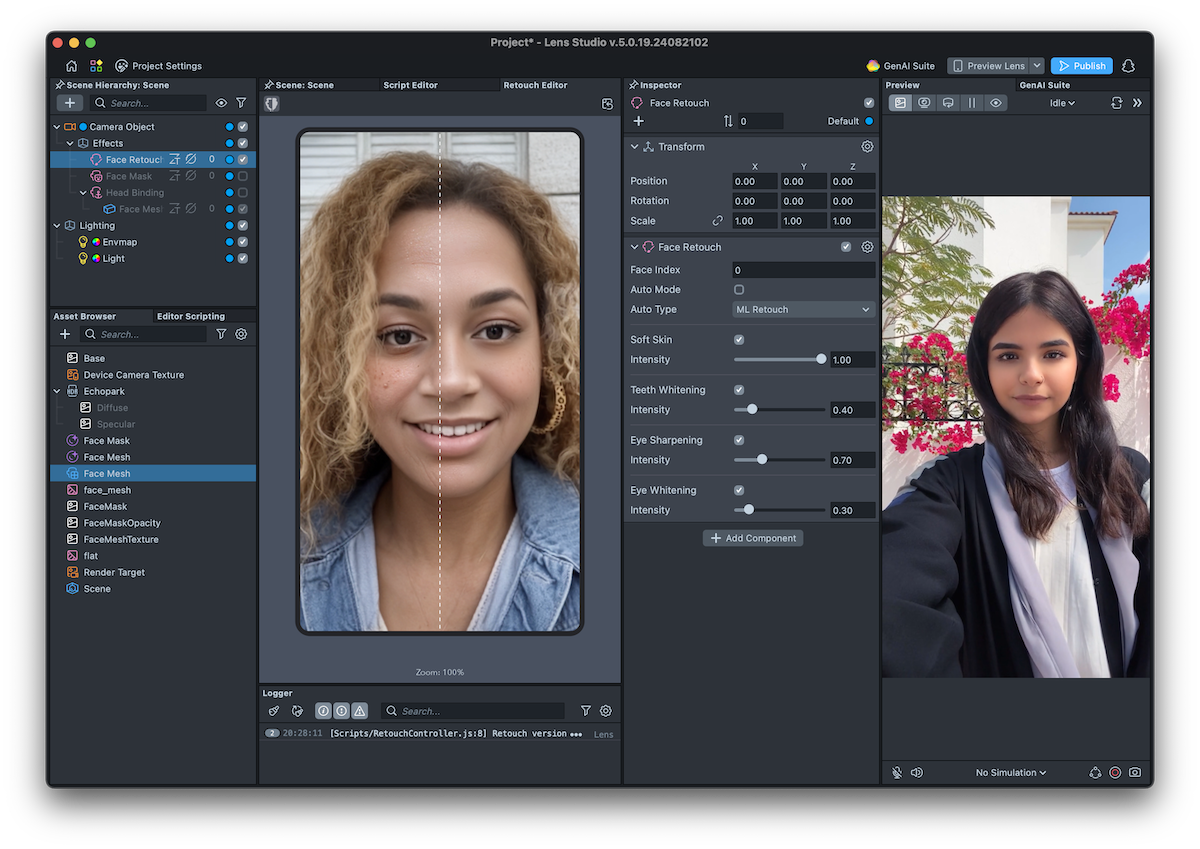1200x849 pixels.
Task: Open the Auto Type ML Retouch dropdown
Action: coord(803,310)
